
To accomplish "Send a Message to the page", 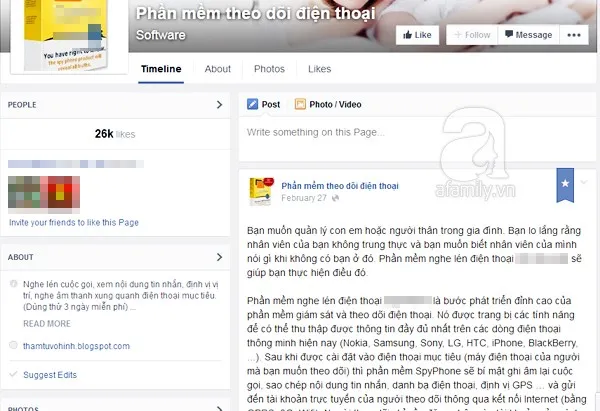I will 527,35.
